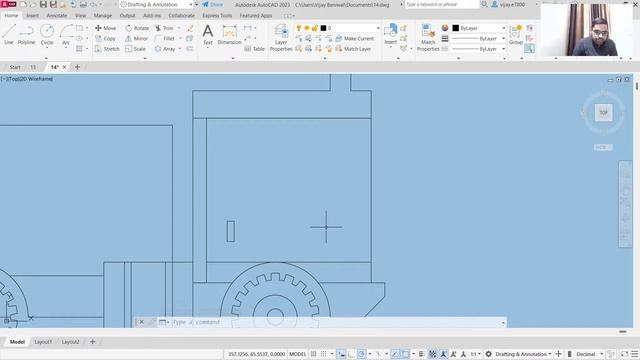
Task: Select the Circle tool
Action: pos(47,34)
